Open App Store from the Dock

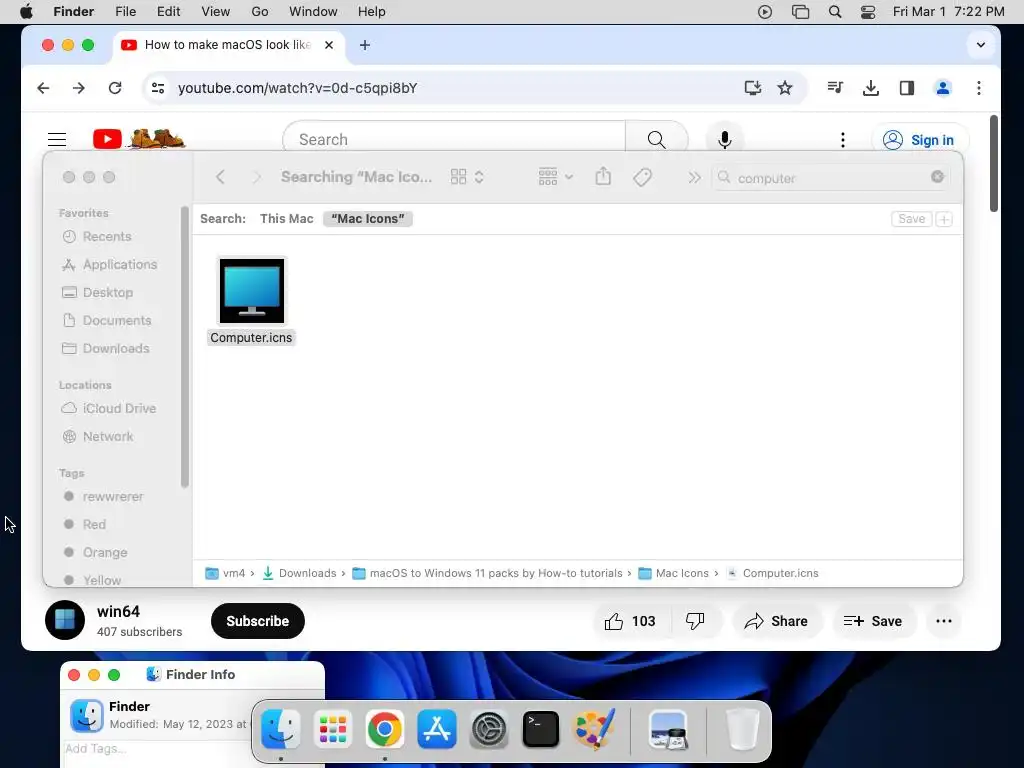click(437, 729)
